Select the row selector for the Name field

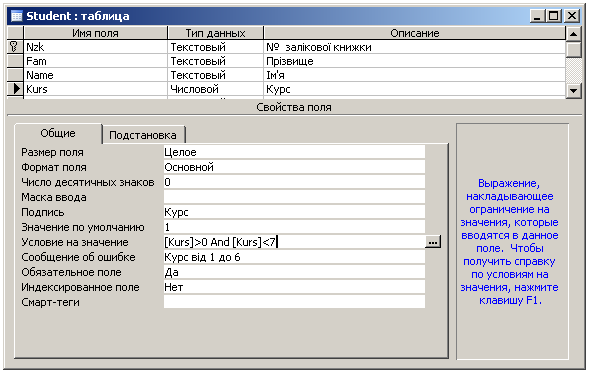tap(15, 75)
